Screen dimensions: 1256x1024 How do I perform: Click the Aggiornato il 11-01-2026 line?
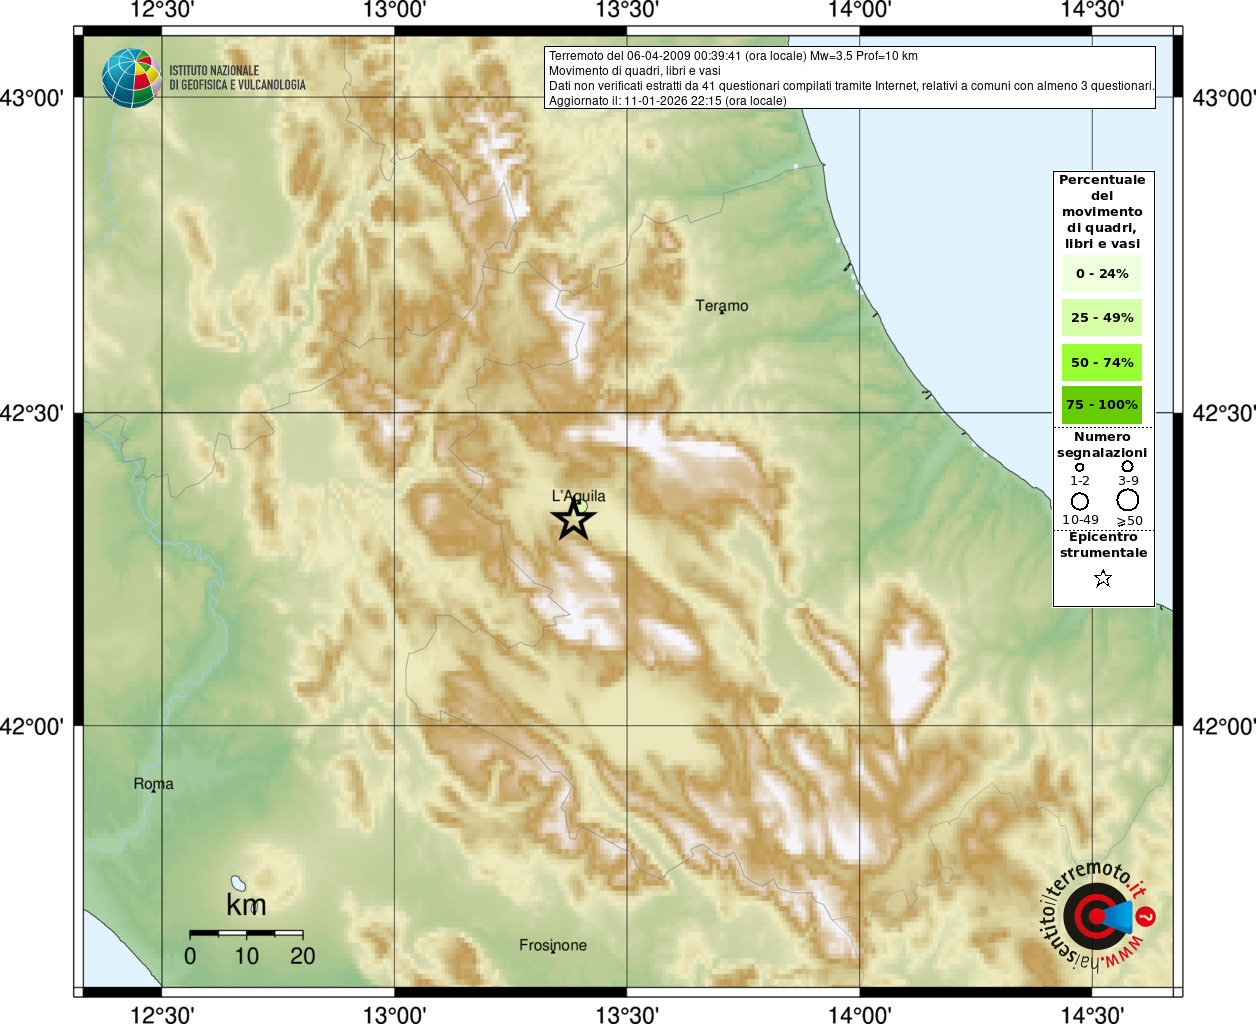668,101
